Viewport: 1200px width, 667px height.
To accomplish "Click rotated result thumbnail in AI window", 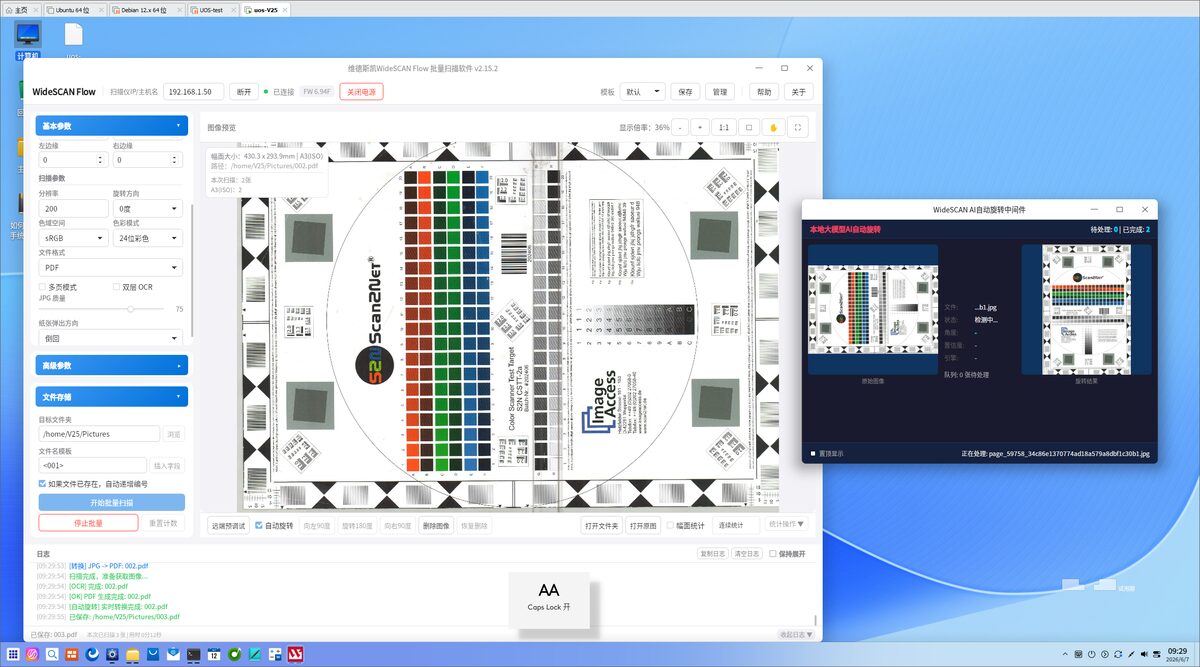I will click(1086, 310).
